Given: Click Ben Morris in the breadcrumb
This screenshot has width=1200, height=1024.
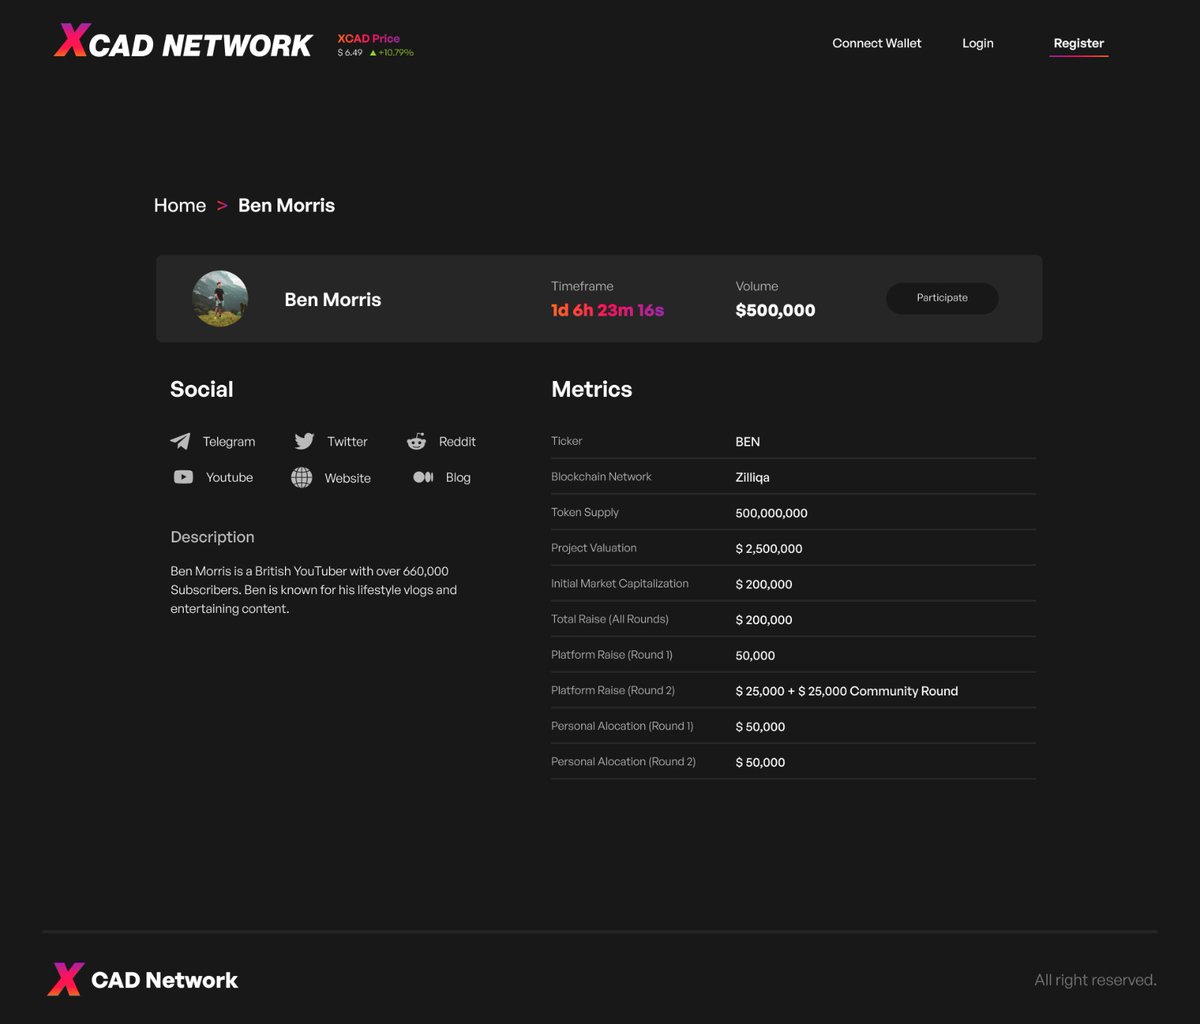Looking at the screenshot, I should [x=286, y=205].
